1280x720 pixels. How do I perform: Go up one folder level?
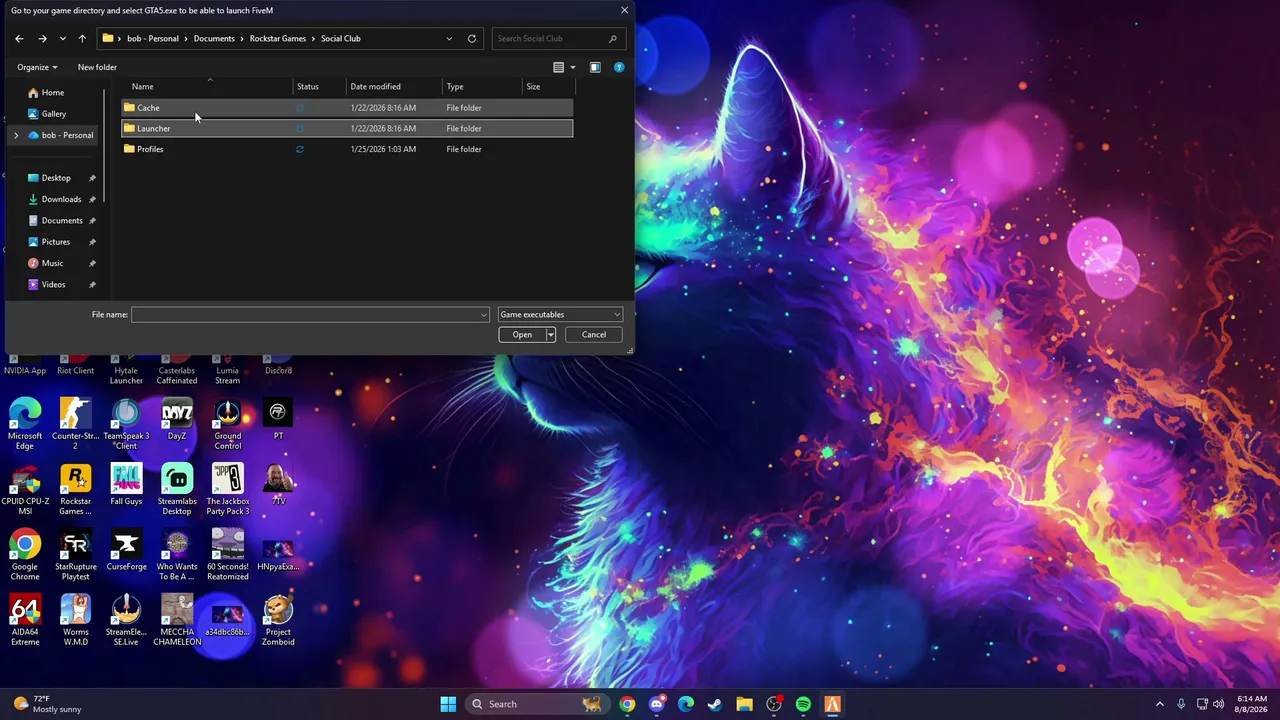(x=82, y=39)
